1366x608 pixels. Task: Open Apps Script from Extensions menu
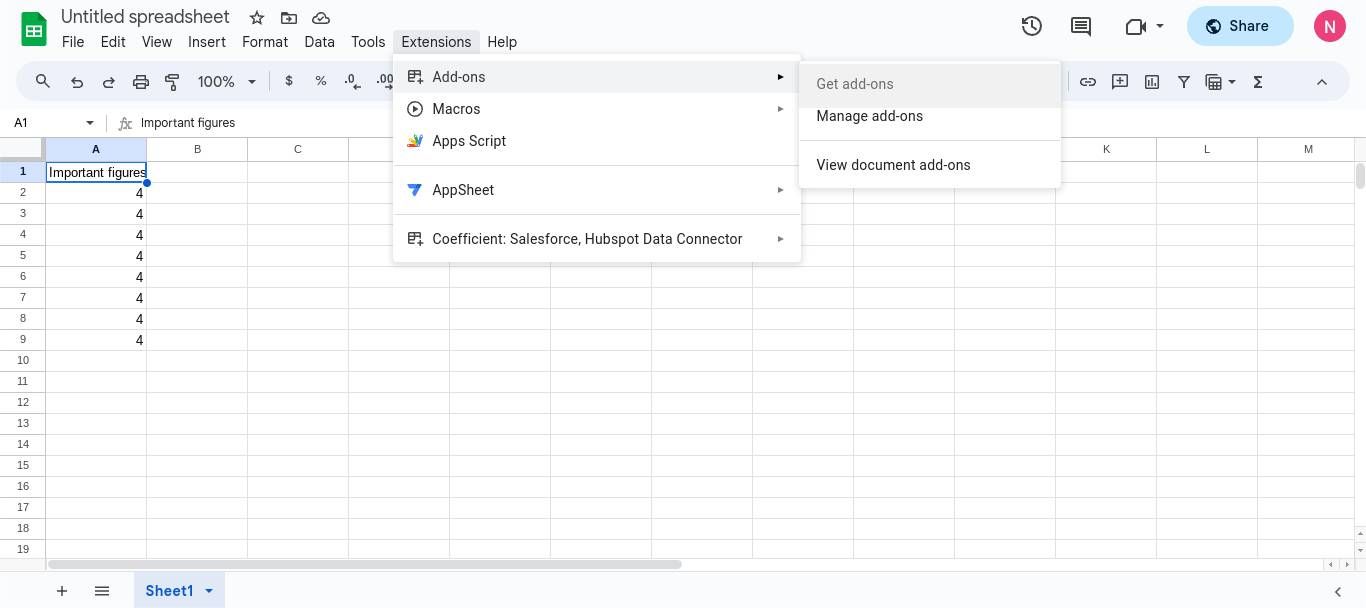[468, 141]
